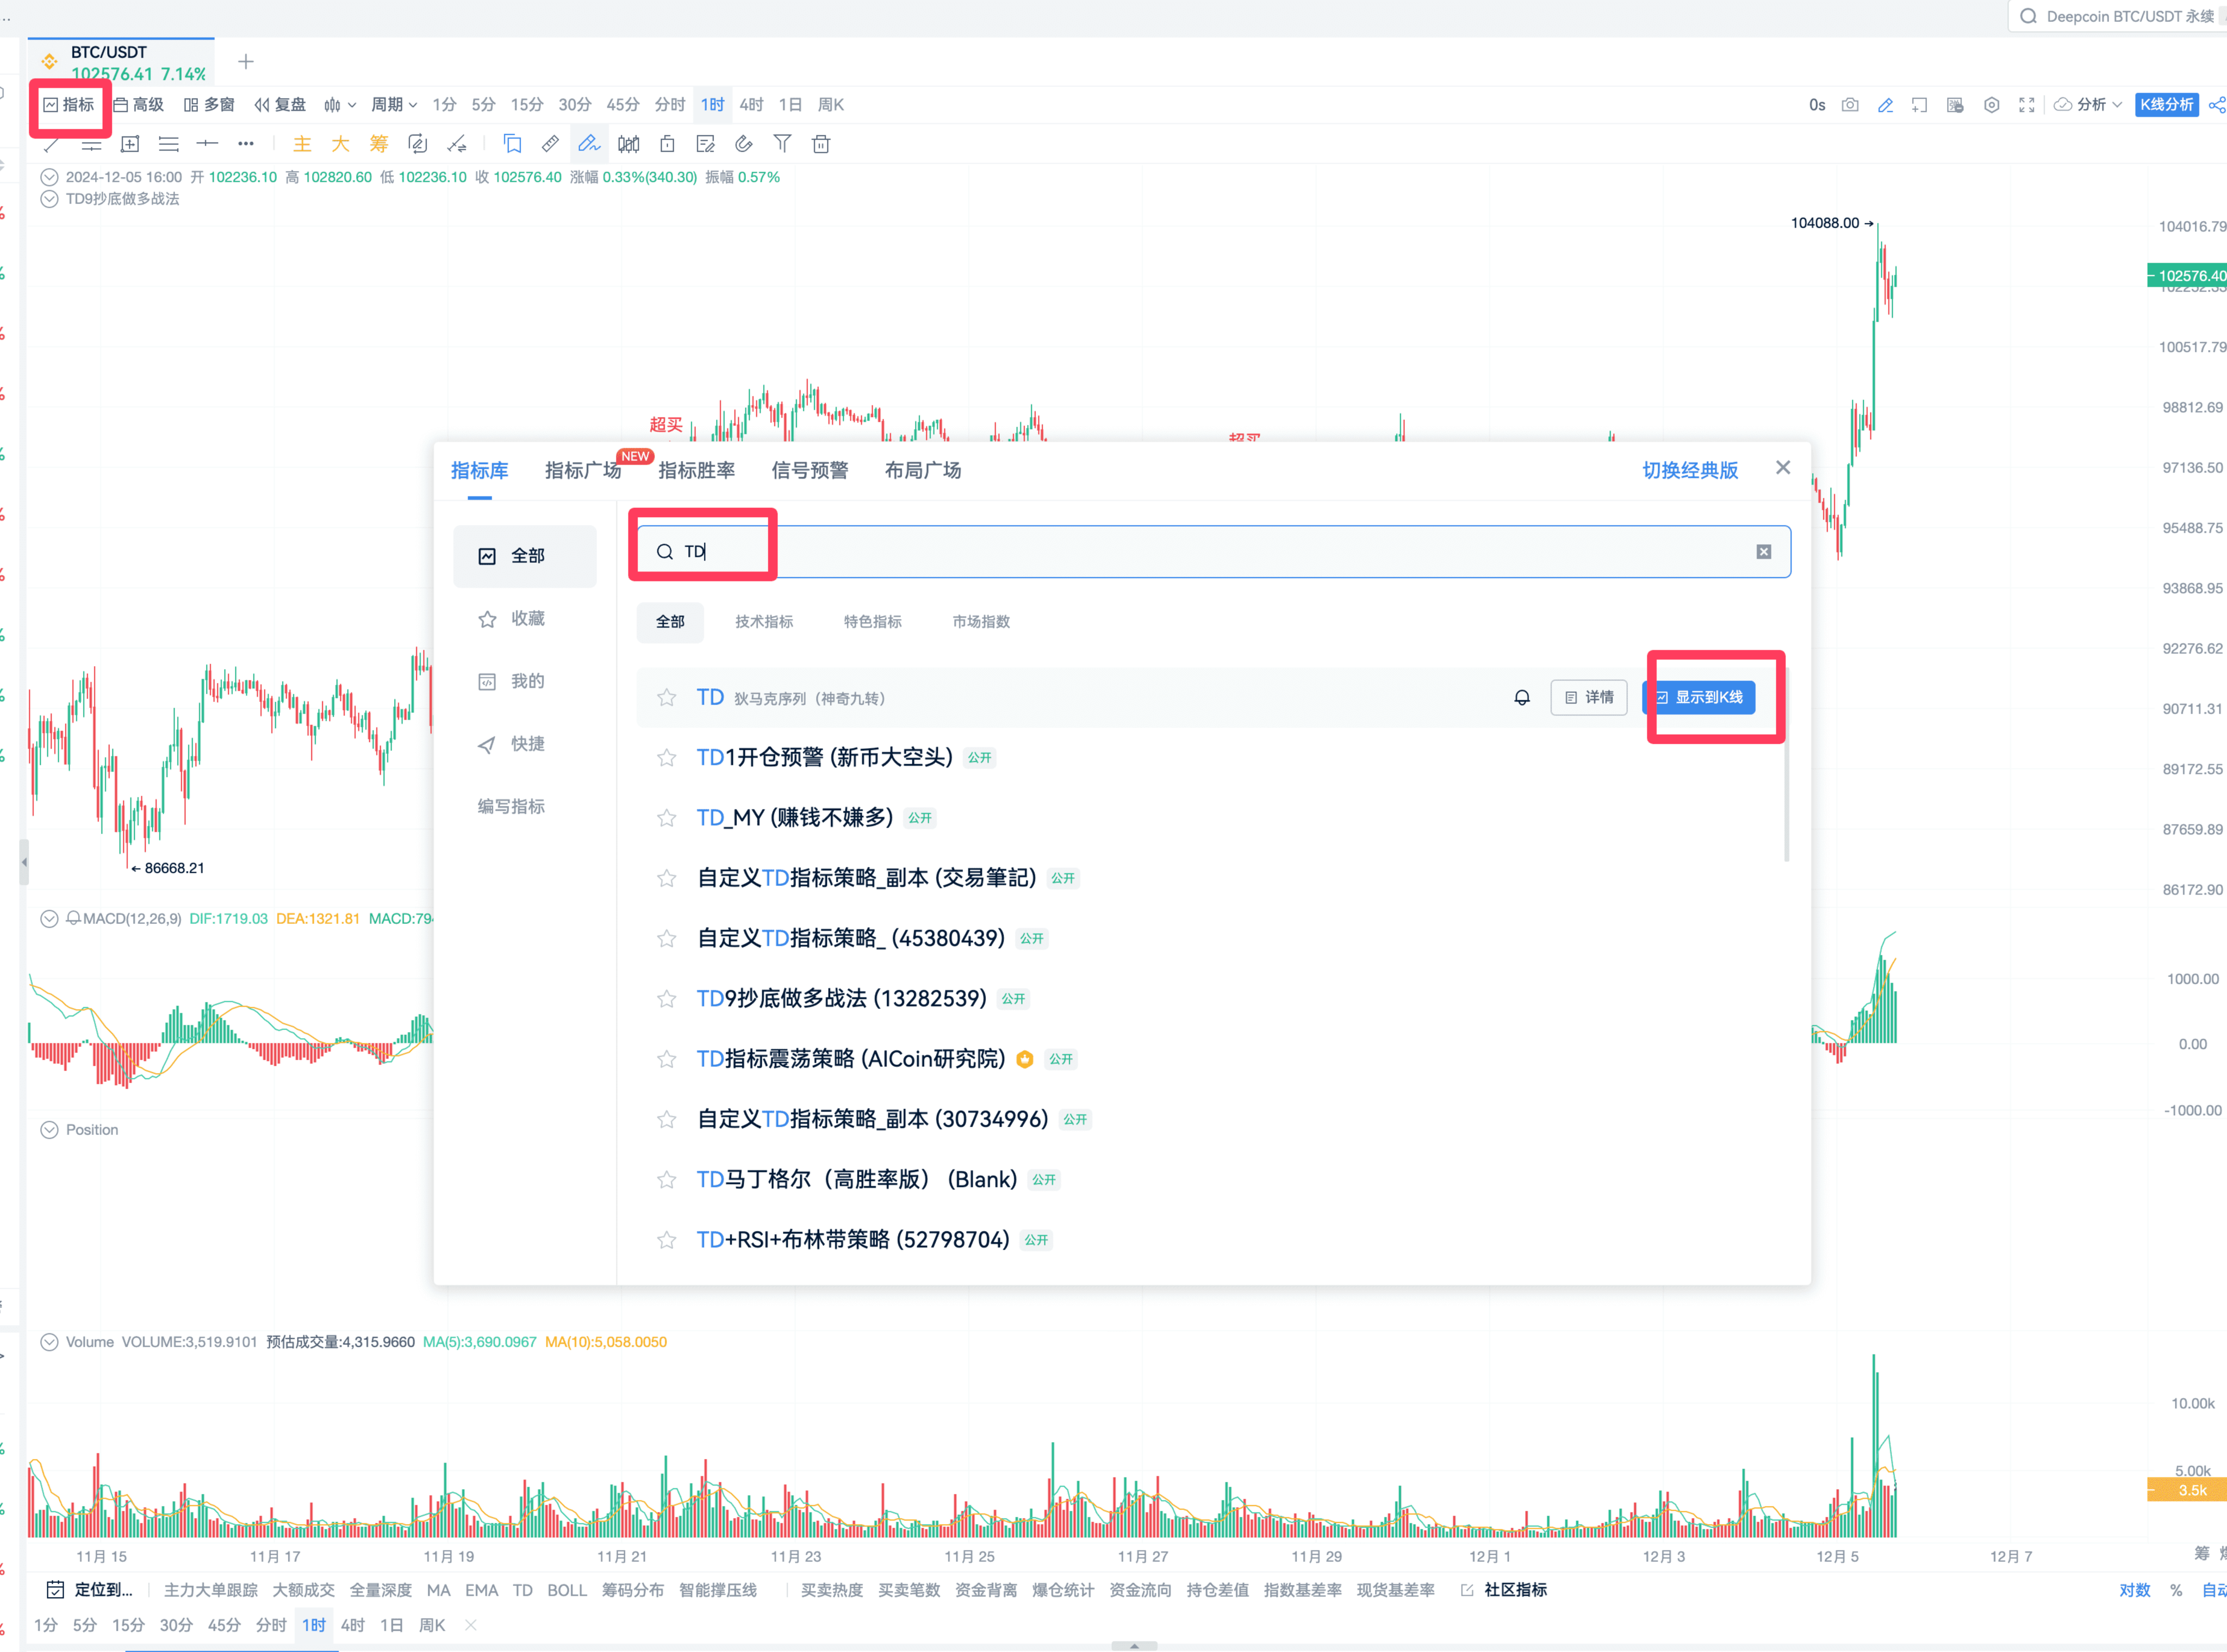The height and width of the screenshot is (1652, 2227).
Task: Click the 高级 advanced button
Action: point(139,105)
